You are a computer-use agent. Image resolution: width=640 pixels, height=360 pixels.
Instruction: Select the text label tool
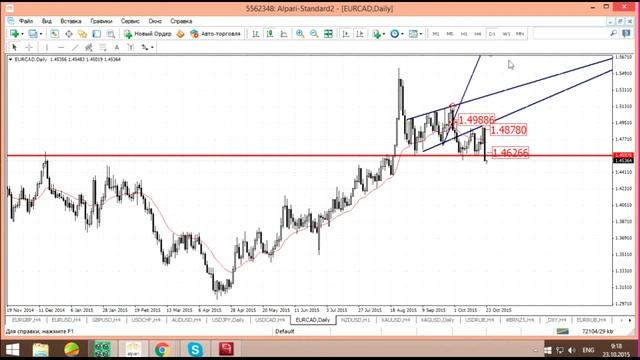click(131, 47)
